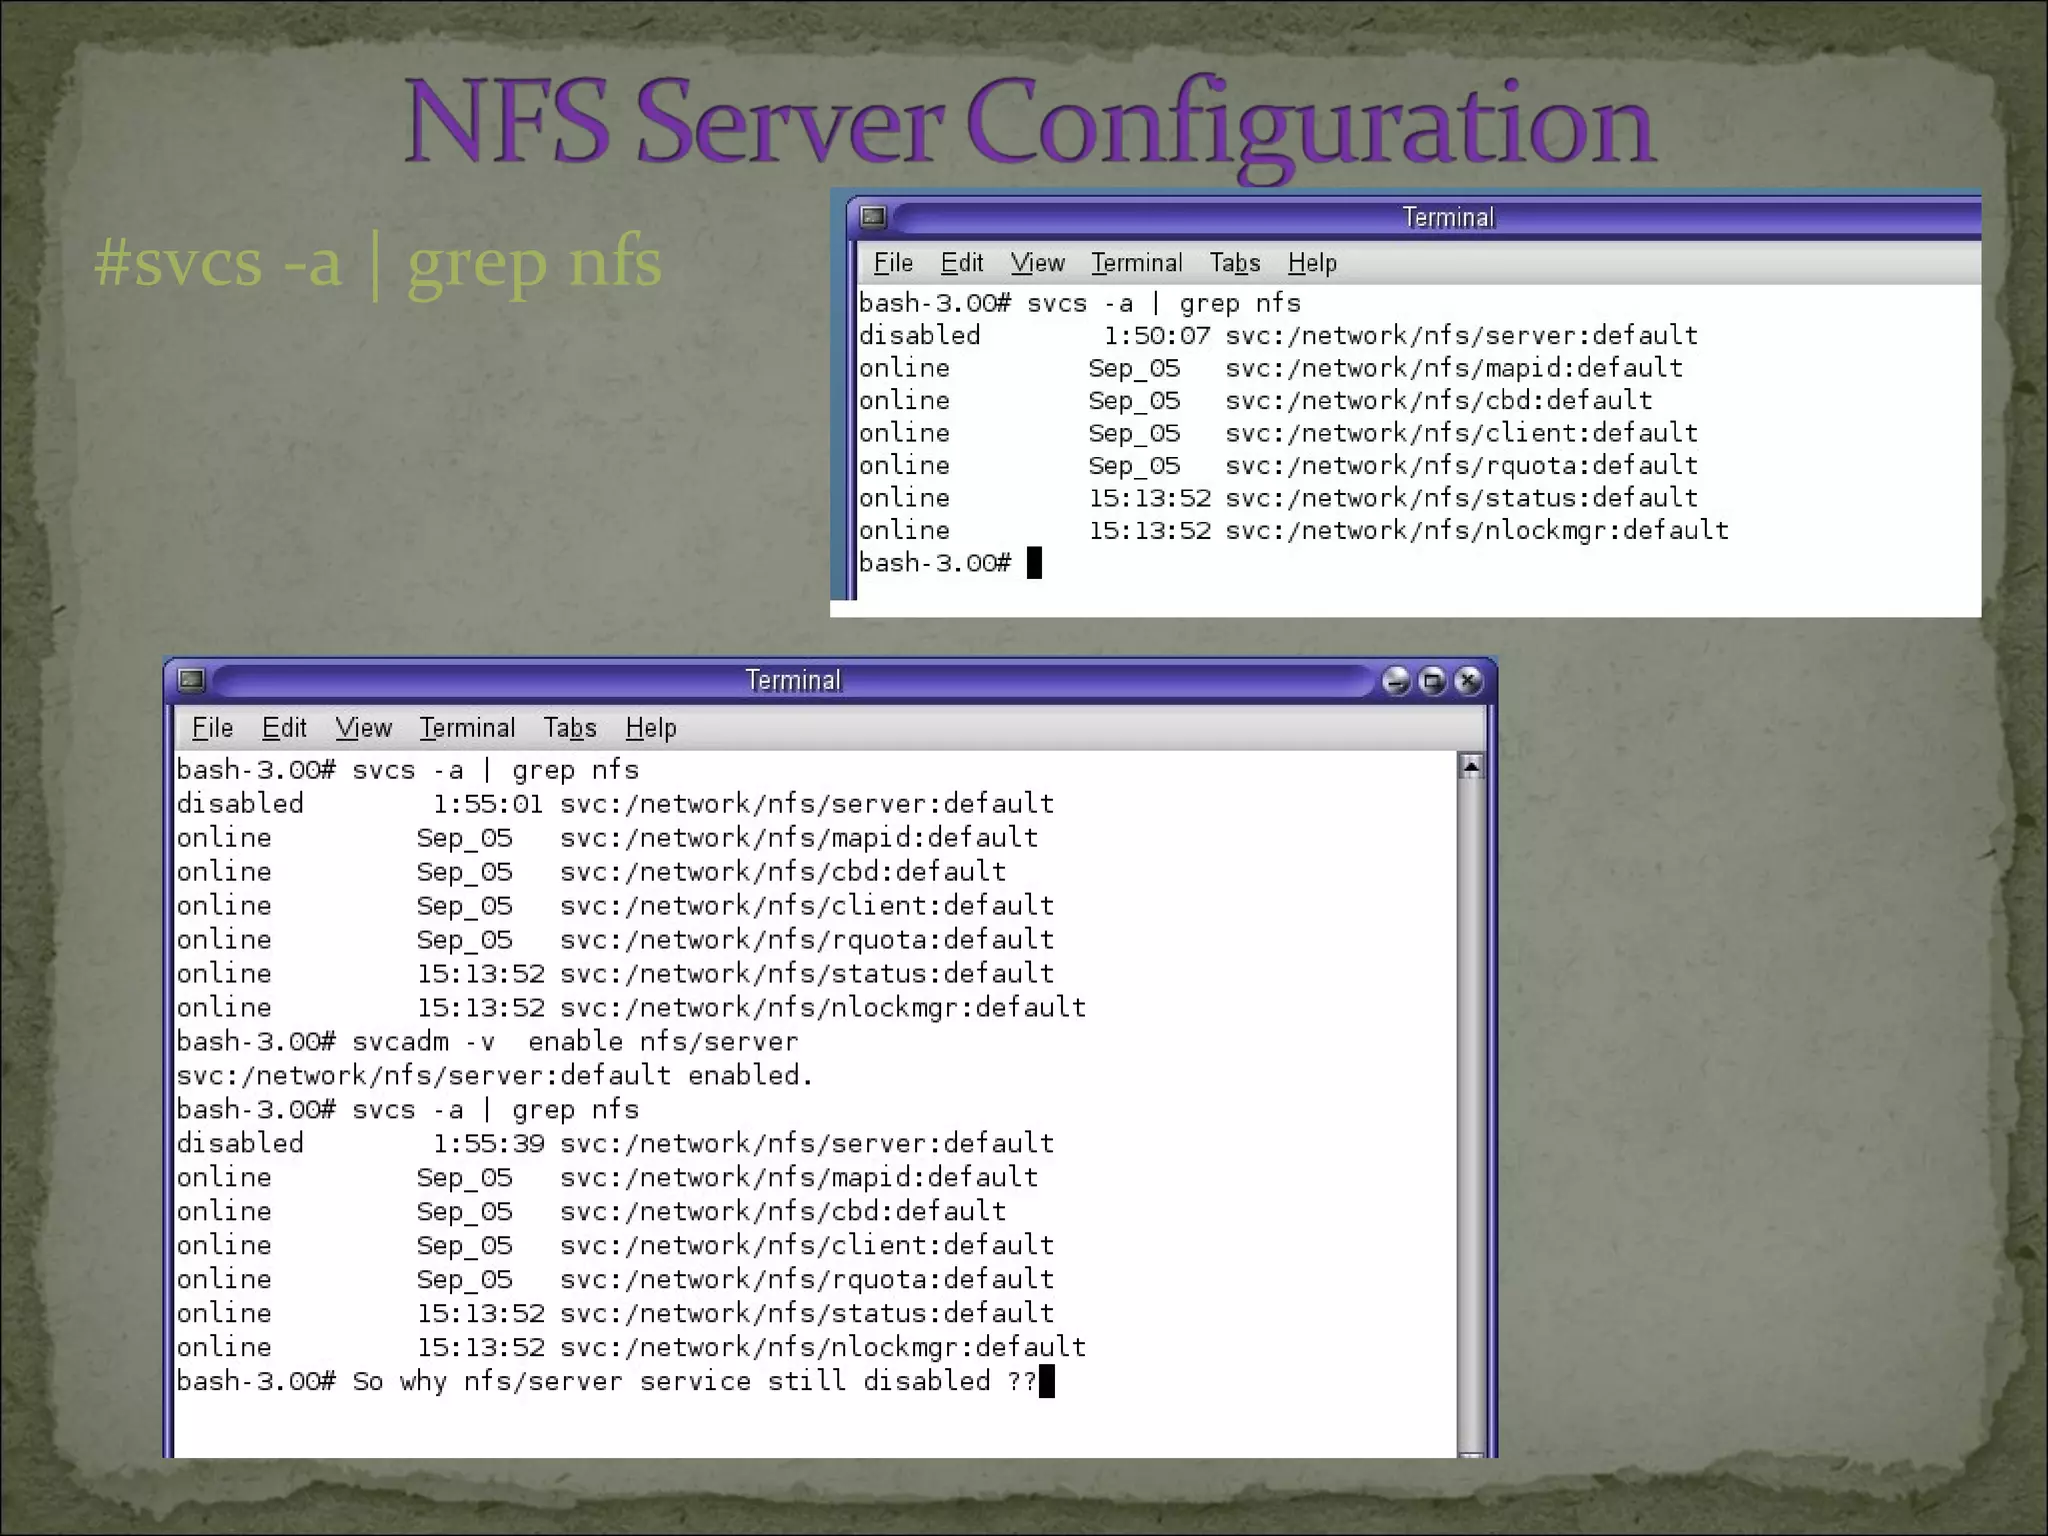2048x1536 pixels.
Task: Open File menu in upper Terminal window
Action: click(x=893, y=263)
